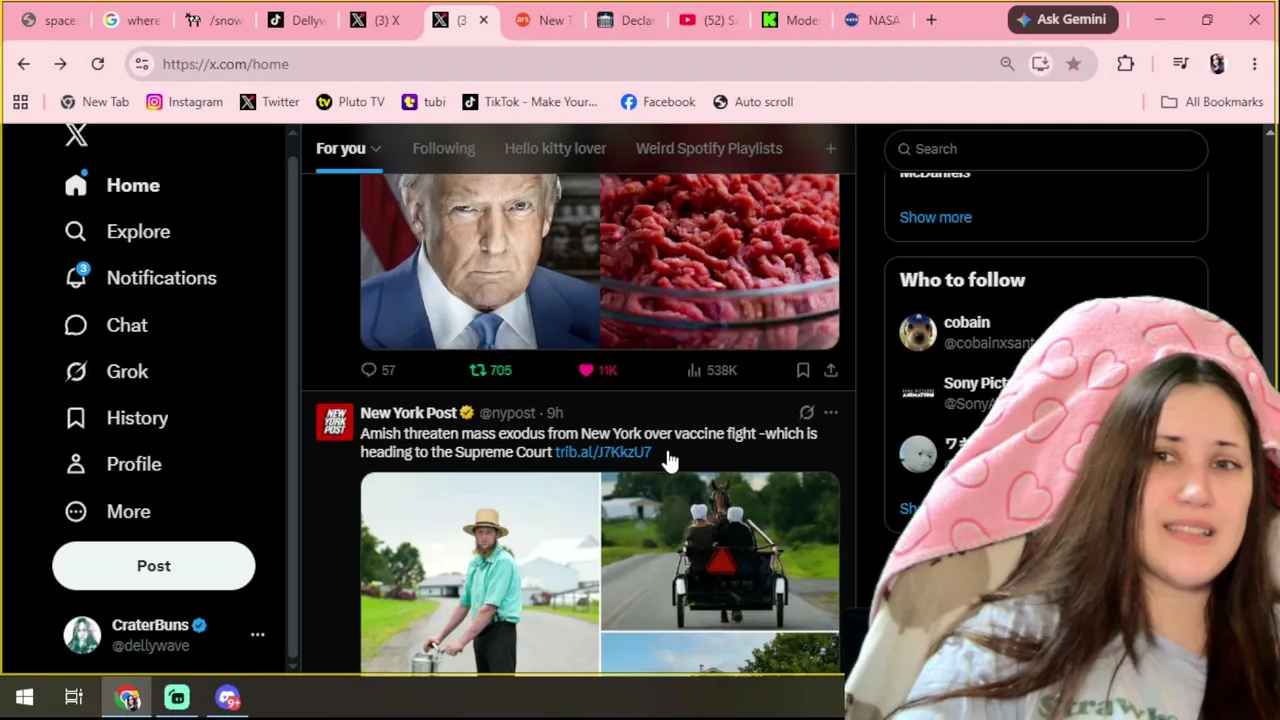Switch to the Following tab
1280x720 pixels.
(x=443, y=148)
